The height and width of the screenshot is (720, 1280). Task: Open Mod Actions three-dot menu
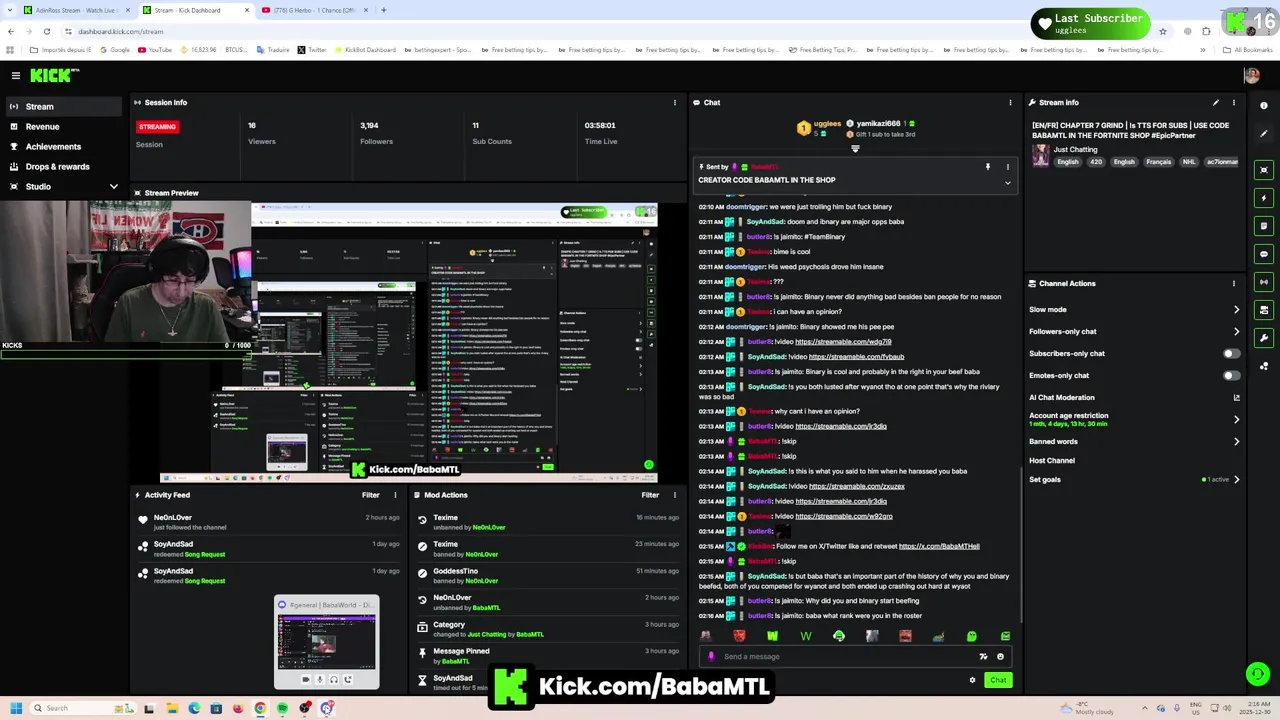click(675, 495)
